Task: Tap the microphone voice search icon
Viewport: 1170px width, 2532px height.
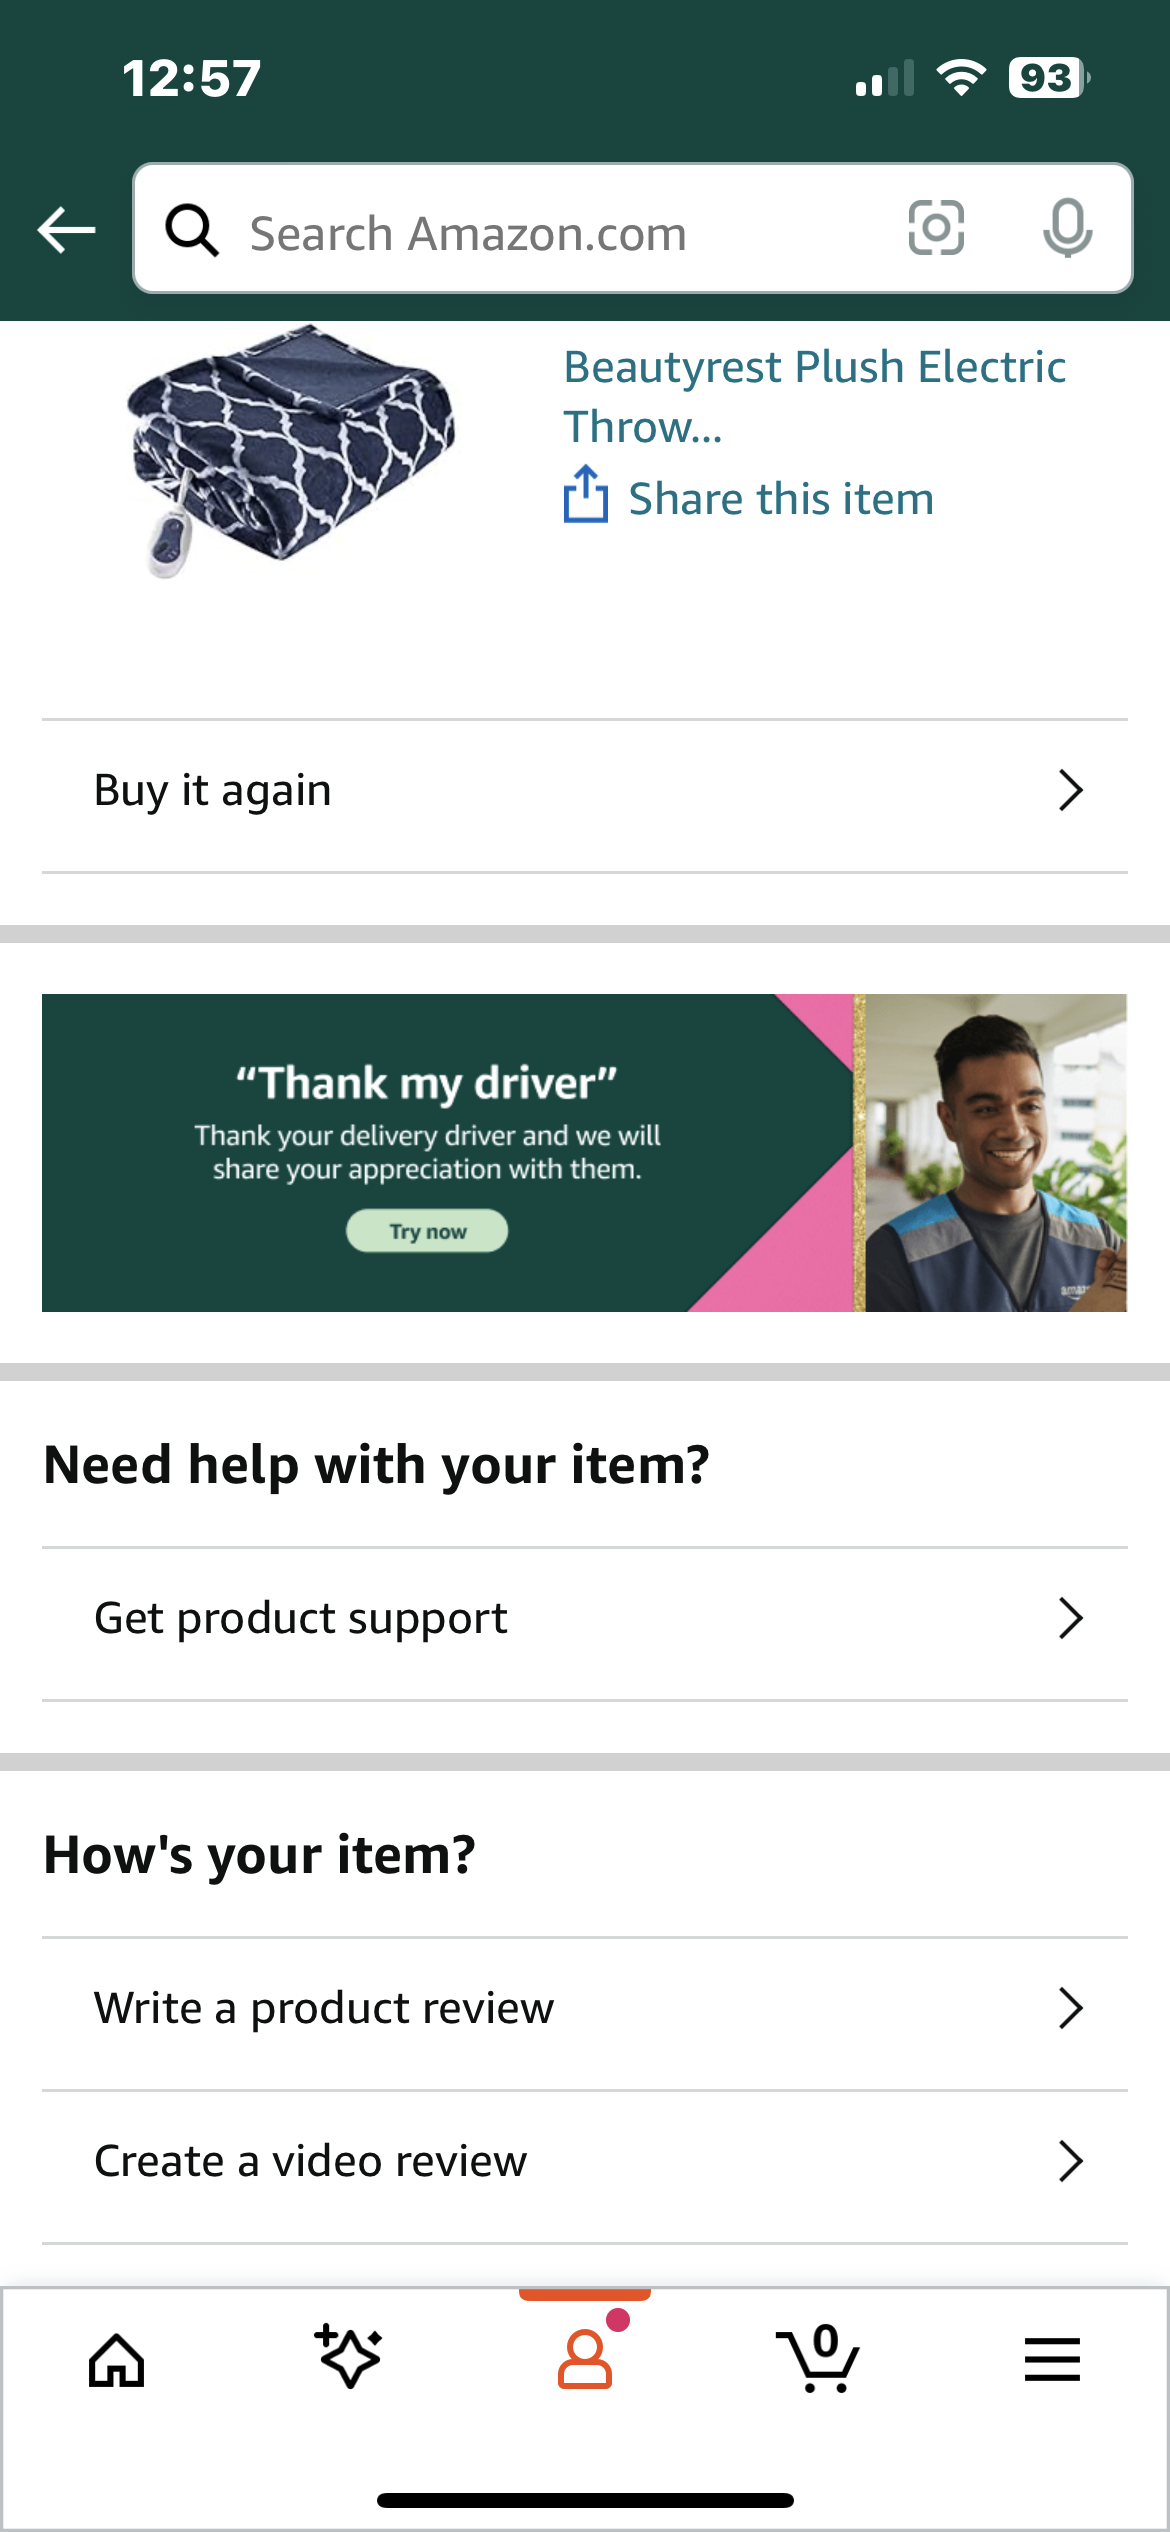Action: point(1067,228)
